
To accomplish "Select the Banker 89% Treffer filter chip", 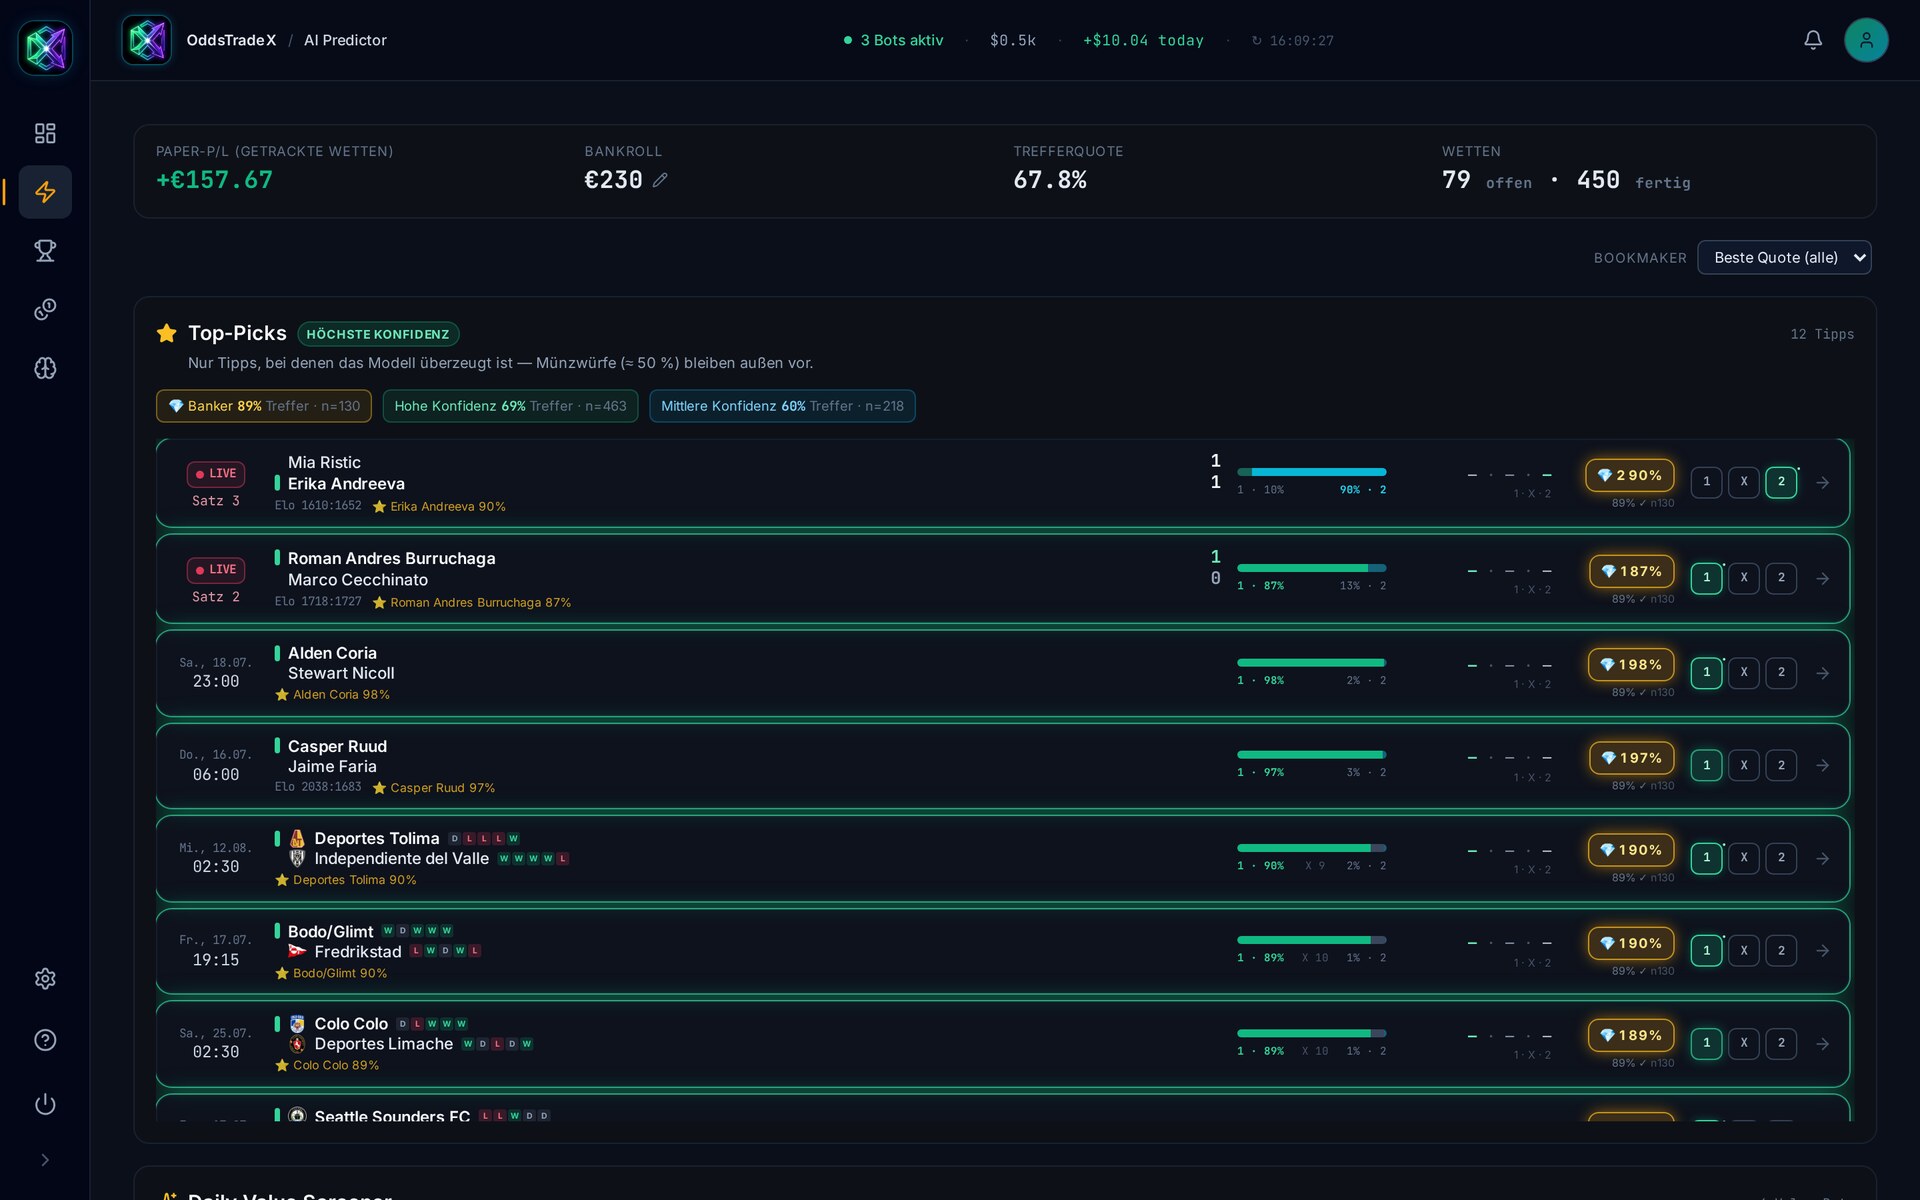I will [x=264, y=406].
